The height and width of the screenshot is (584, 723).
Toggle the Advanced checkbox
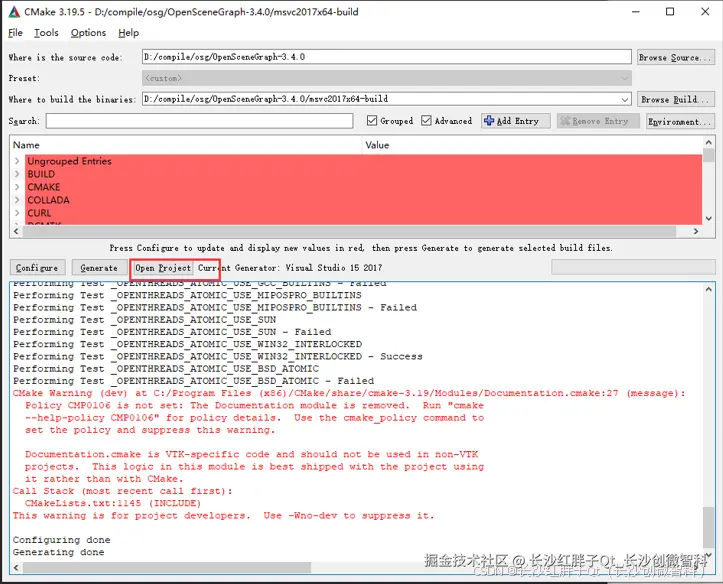pos(427,121)
